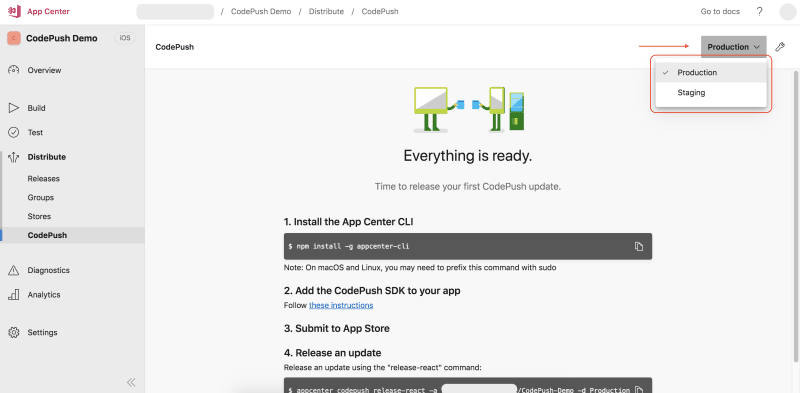
Task: Open the Releases sidebar item
Action: (x=43, y=179)
